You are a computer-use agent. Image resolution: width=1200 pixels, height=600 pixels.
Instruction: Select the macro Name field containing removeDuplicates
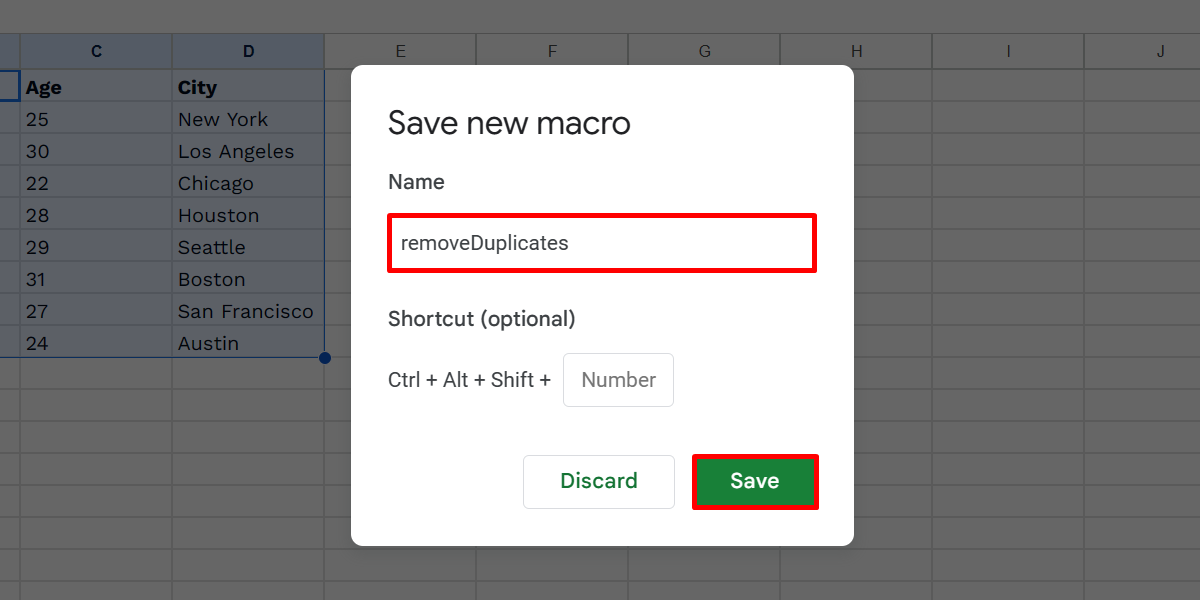[601, 242]
